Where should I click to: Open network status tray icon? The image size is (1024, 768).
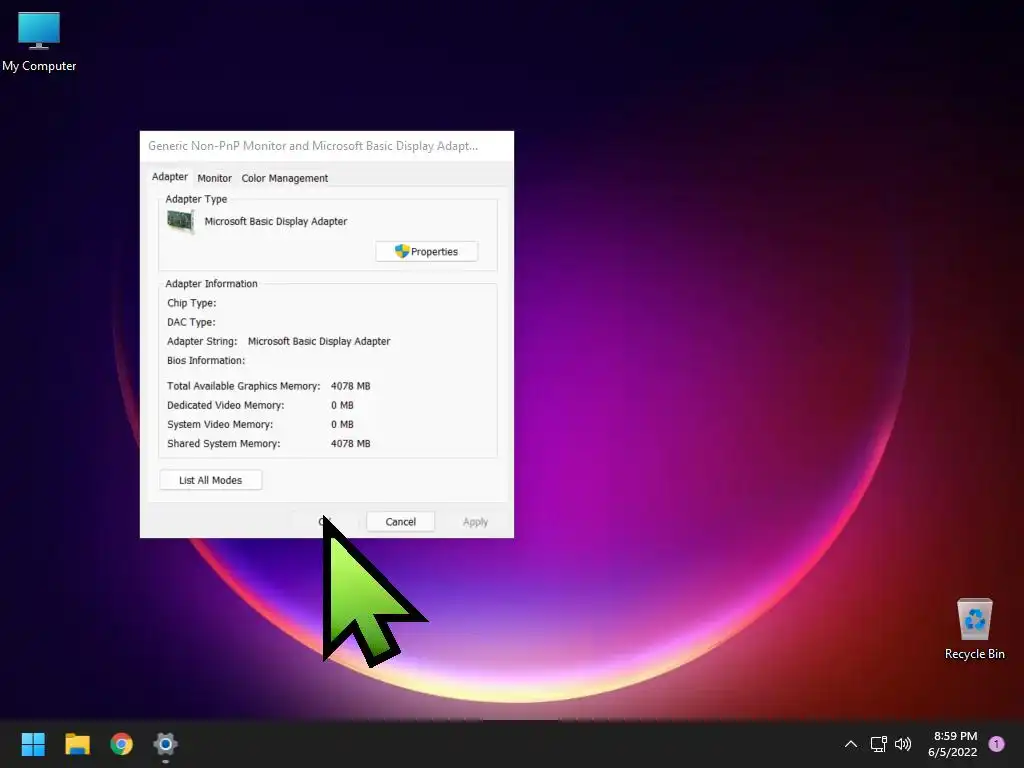tap(878, 744)
